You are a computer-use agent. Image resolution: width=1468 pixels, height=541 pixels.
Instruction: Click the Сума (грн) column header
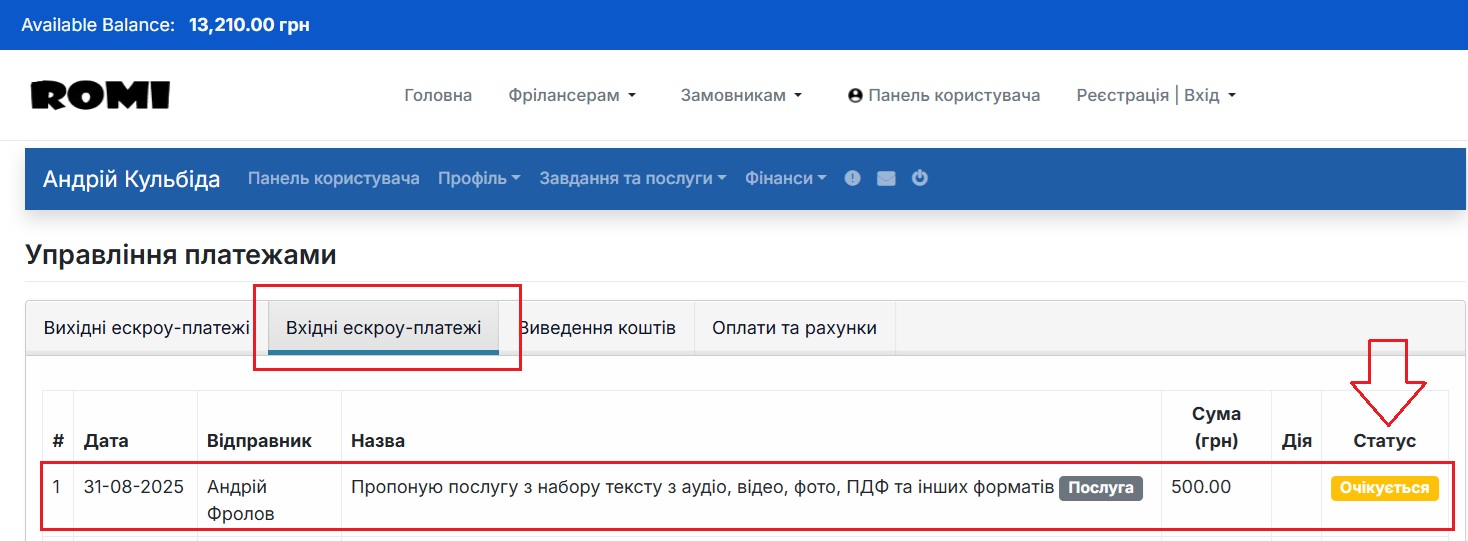(1216, 427)
